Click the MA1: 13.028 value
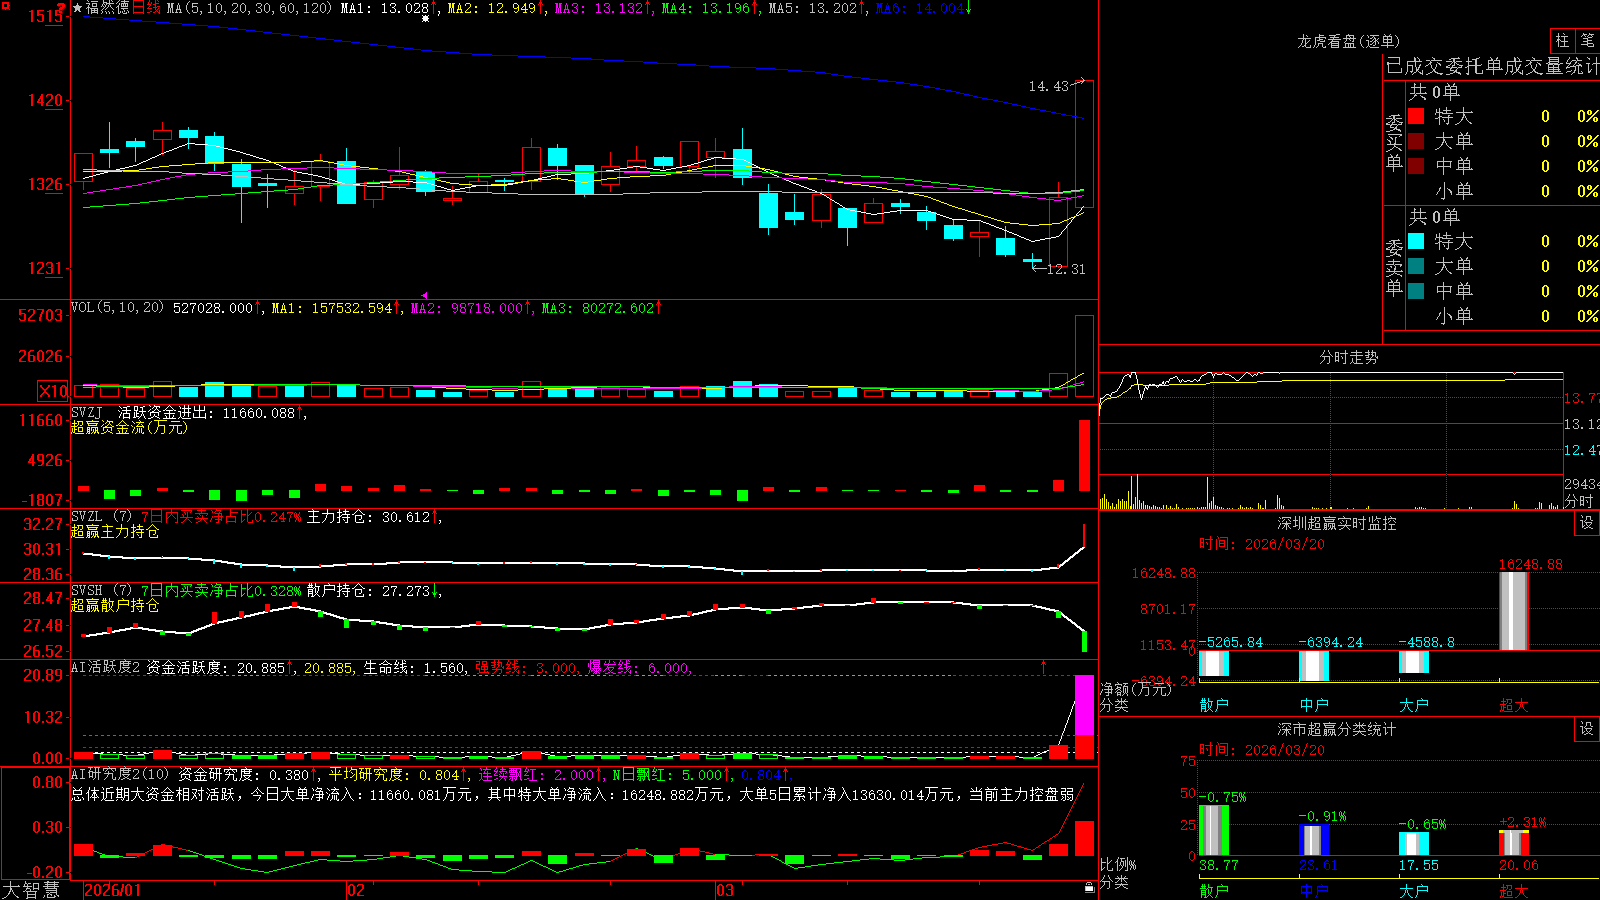1600x900 pixels. pos(385,8)
